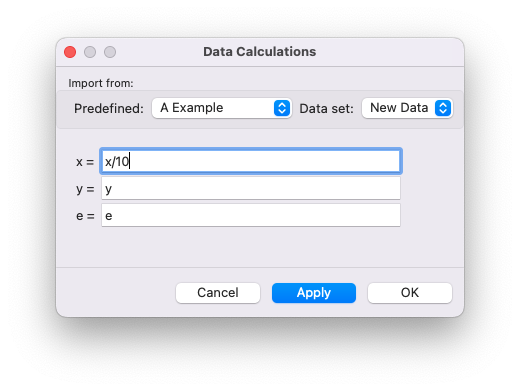Click the 'e =' label
This screenshot has width=520, height=391.
[x=85, y=216]
